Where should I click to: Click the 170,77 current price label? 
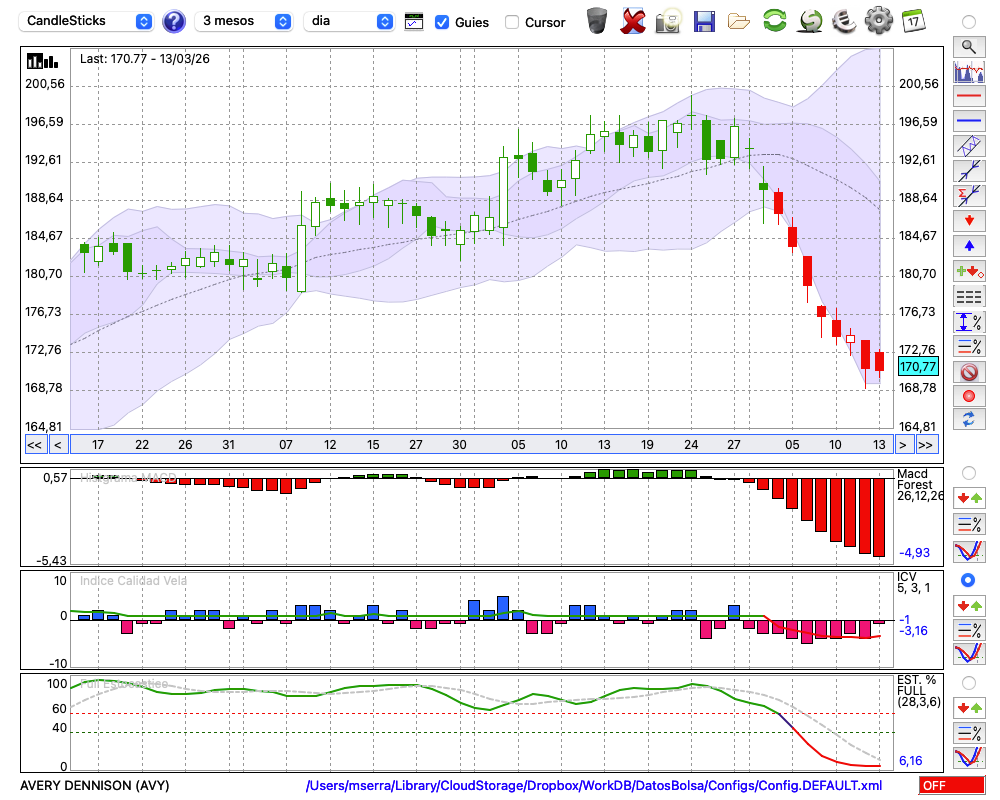click(x=918, y=367)
